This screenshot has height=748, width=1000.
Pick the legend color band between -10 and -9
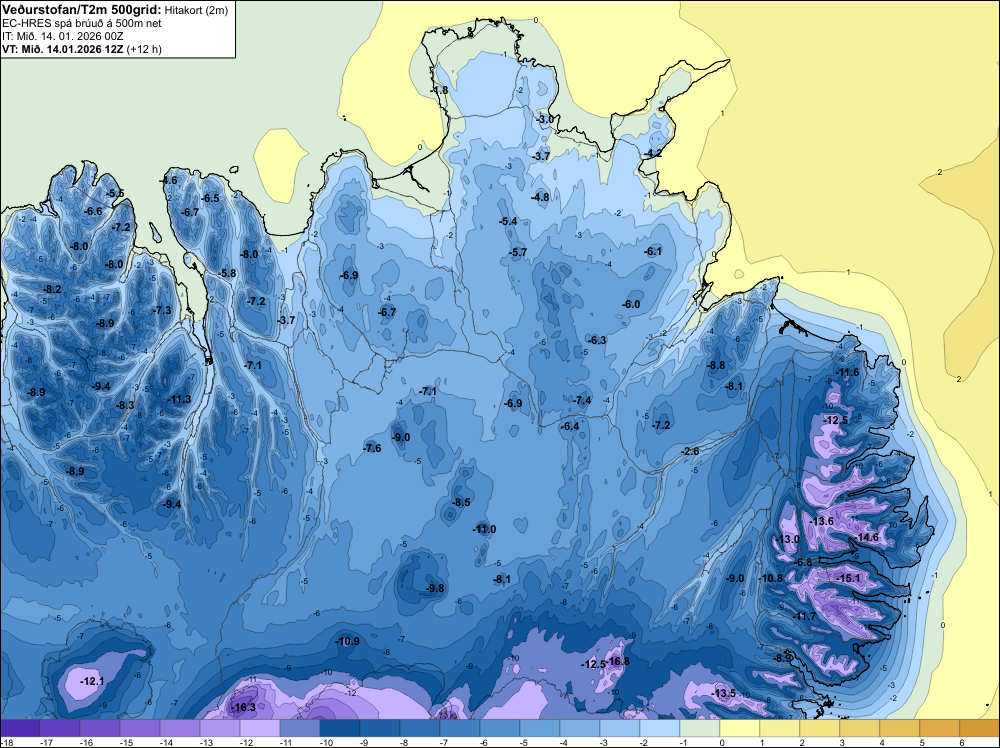pos(340,728)
